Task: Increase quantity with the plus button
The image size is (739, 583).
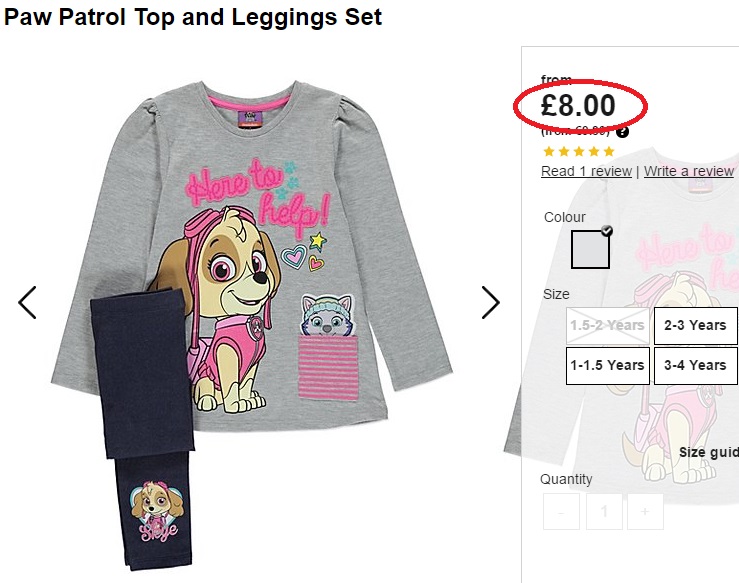Action: [645, 512]
